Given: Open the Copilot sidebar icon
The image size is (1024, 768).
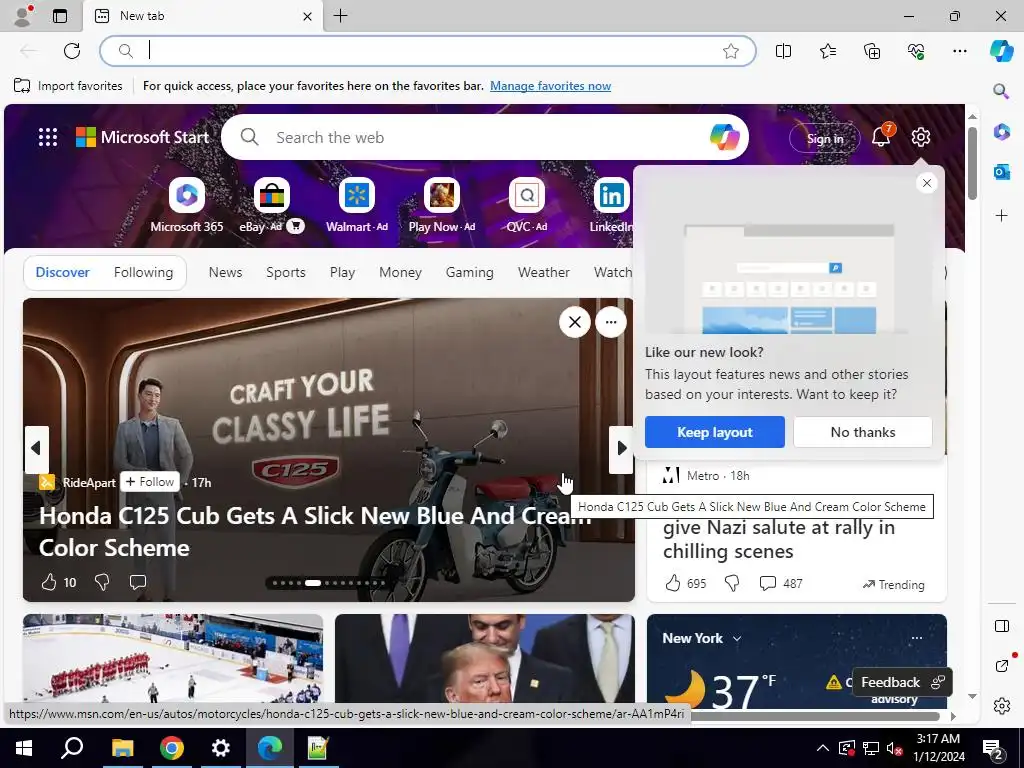Looking at the screenshot, I should tap(1001, 51).
